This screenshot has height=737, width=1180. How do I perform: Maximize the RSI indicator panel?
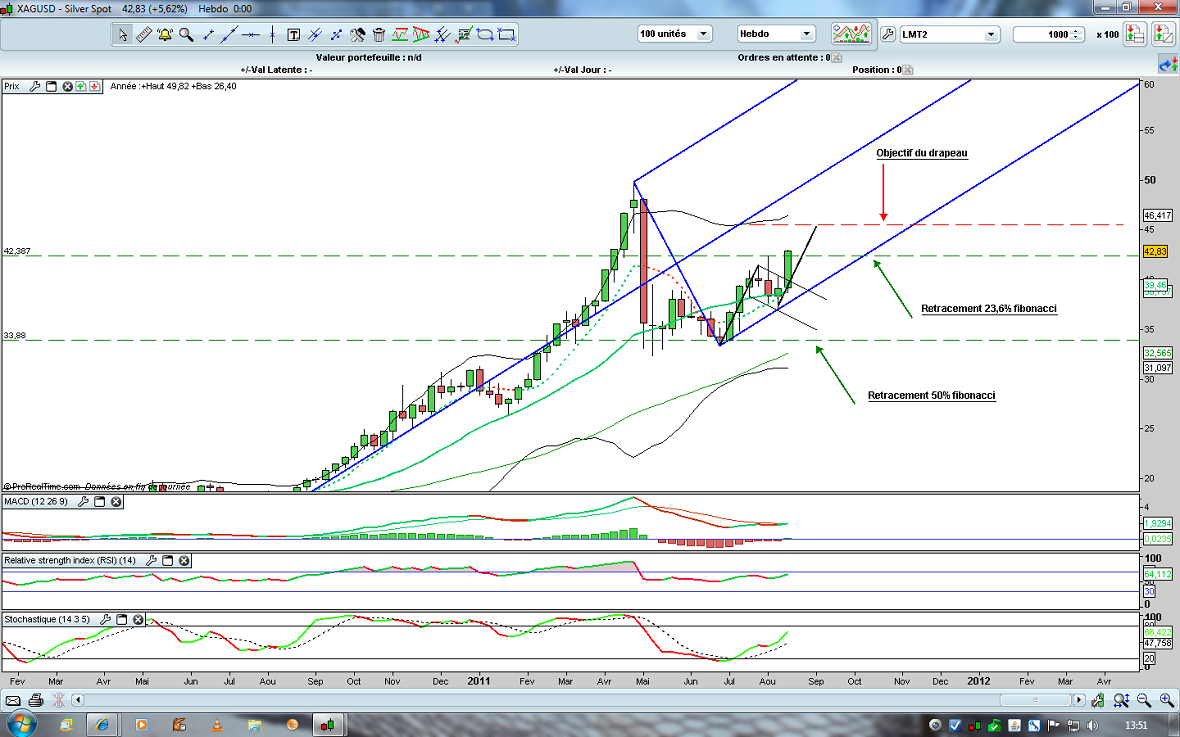pos(167,561)
